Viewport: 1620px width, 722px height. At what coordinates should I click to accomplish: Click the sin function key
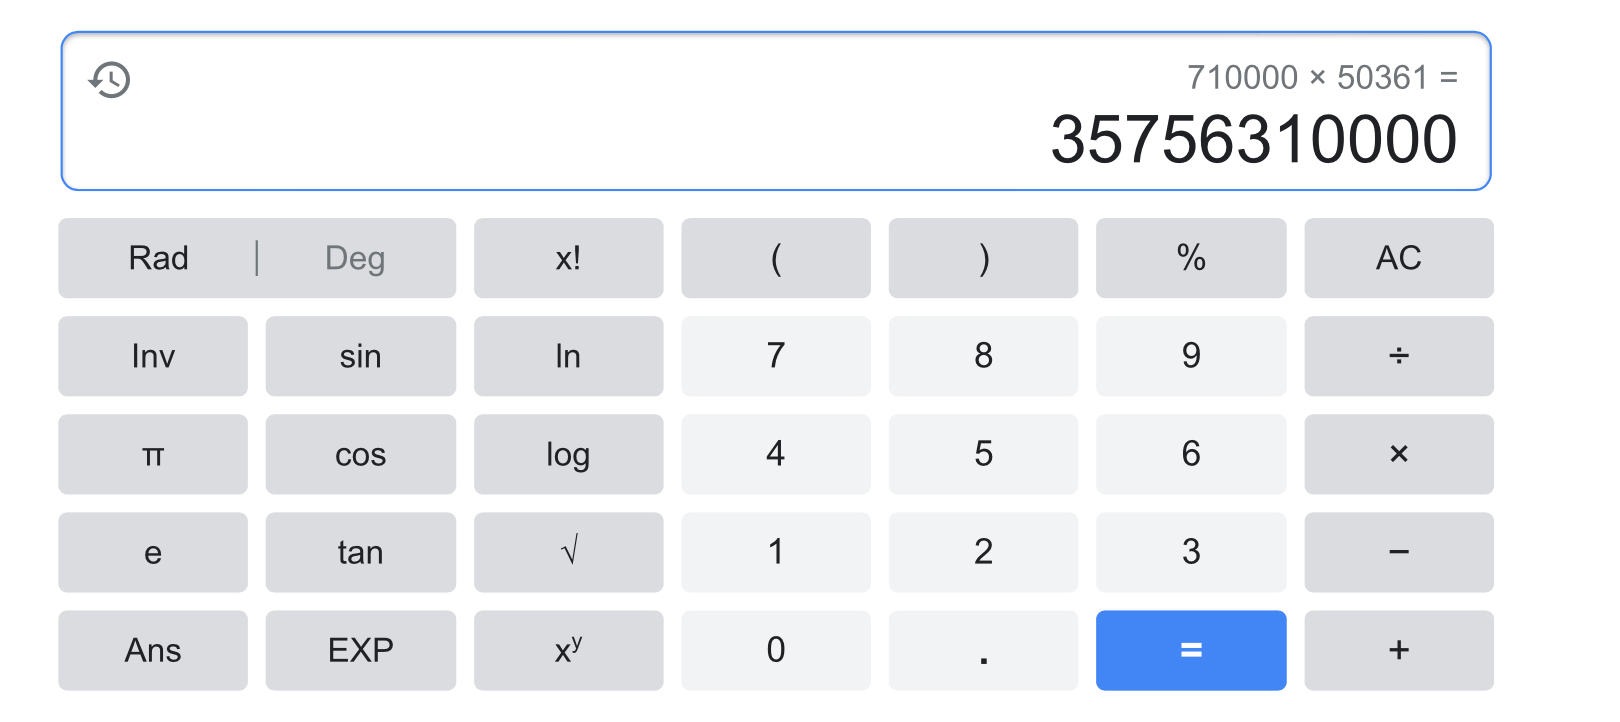(360, 356)
